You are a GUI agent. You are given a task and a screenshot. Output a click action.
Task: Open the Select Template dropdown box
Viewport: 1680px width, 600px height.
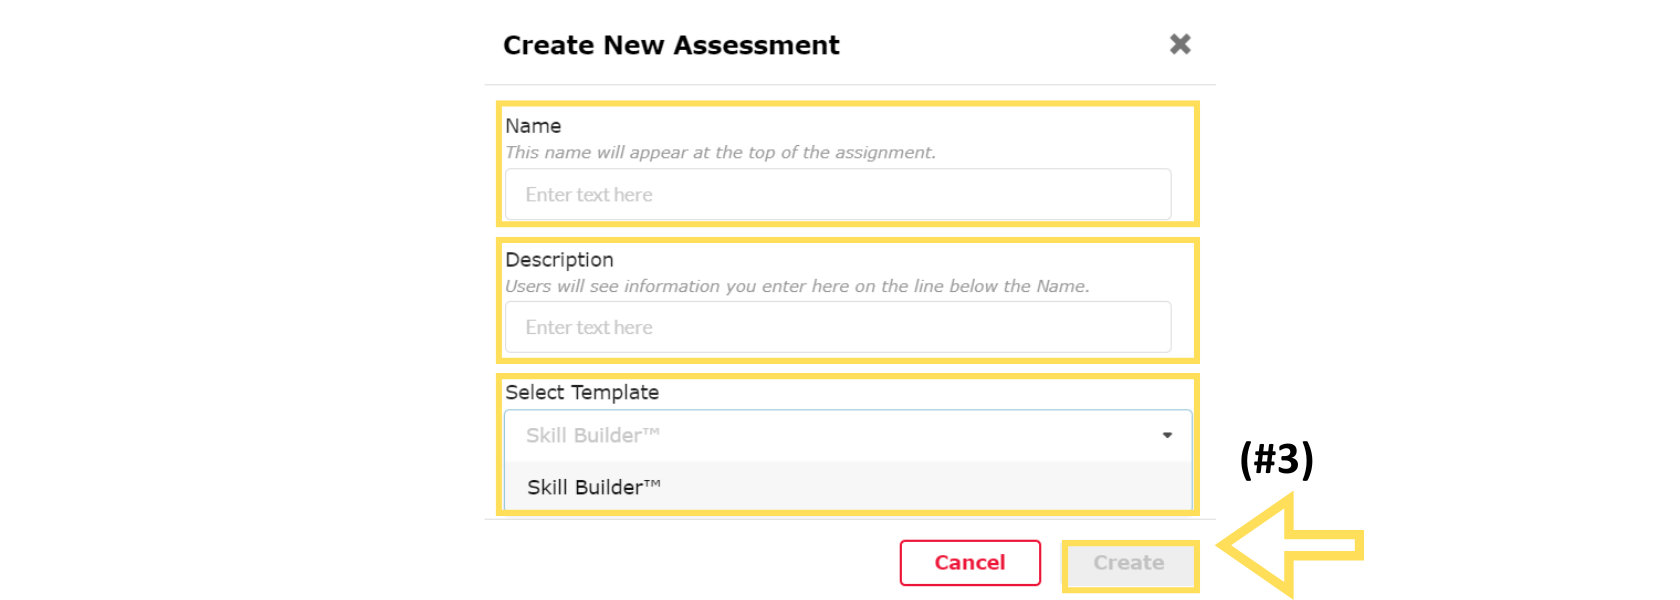pos(840,435)
